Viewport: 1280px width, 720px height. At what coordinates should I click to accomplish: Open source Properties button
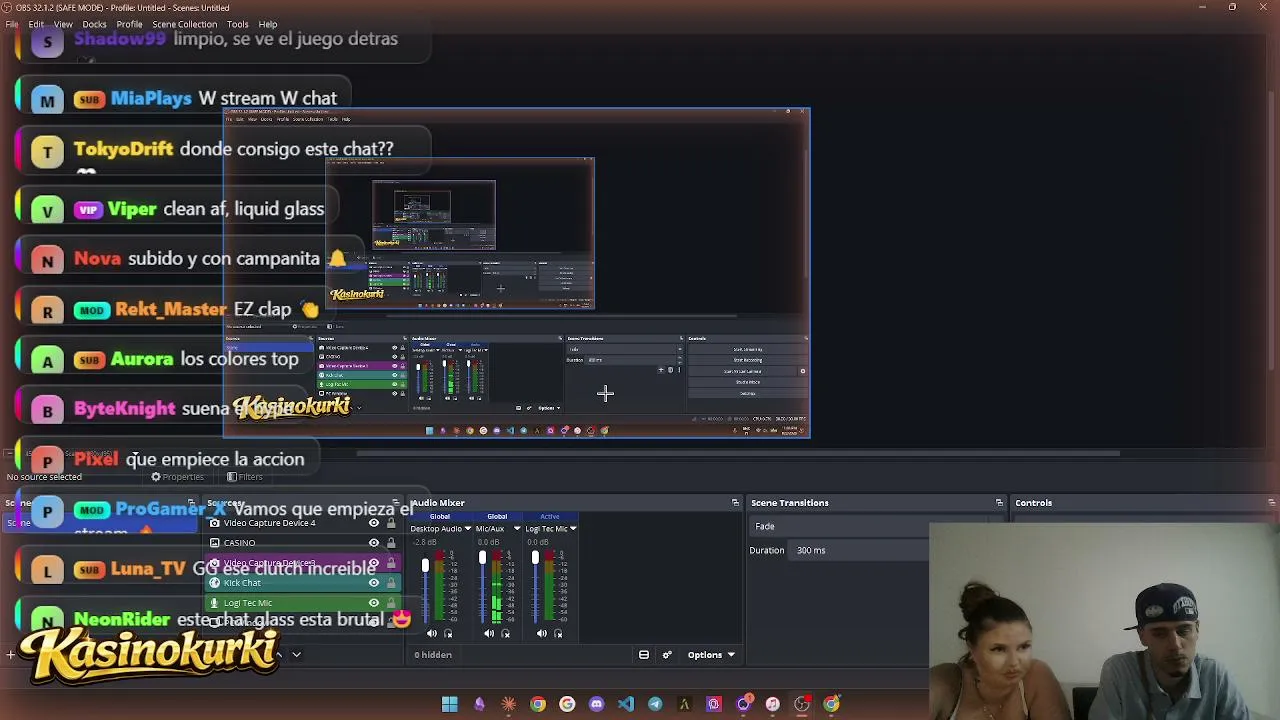[177, 477]
